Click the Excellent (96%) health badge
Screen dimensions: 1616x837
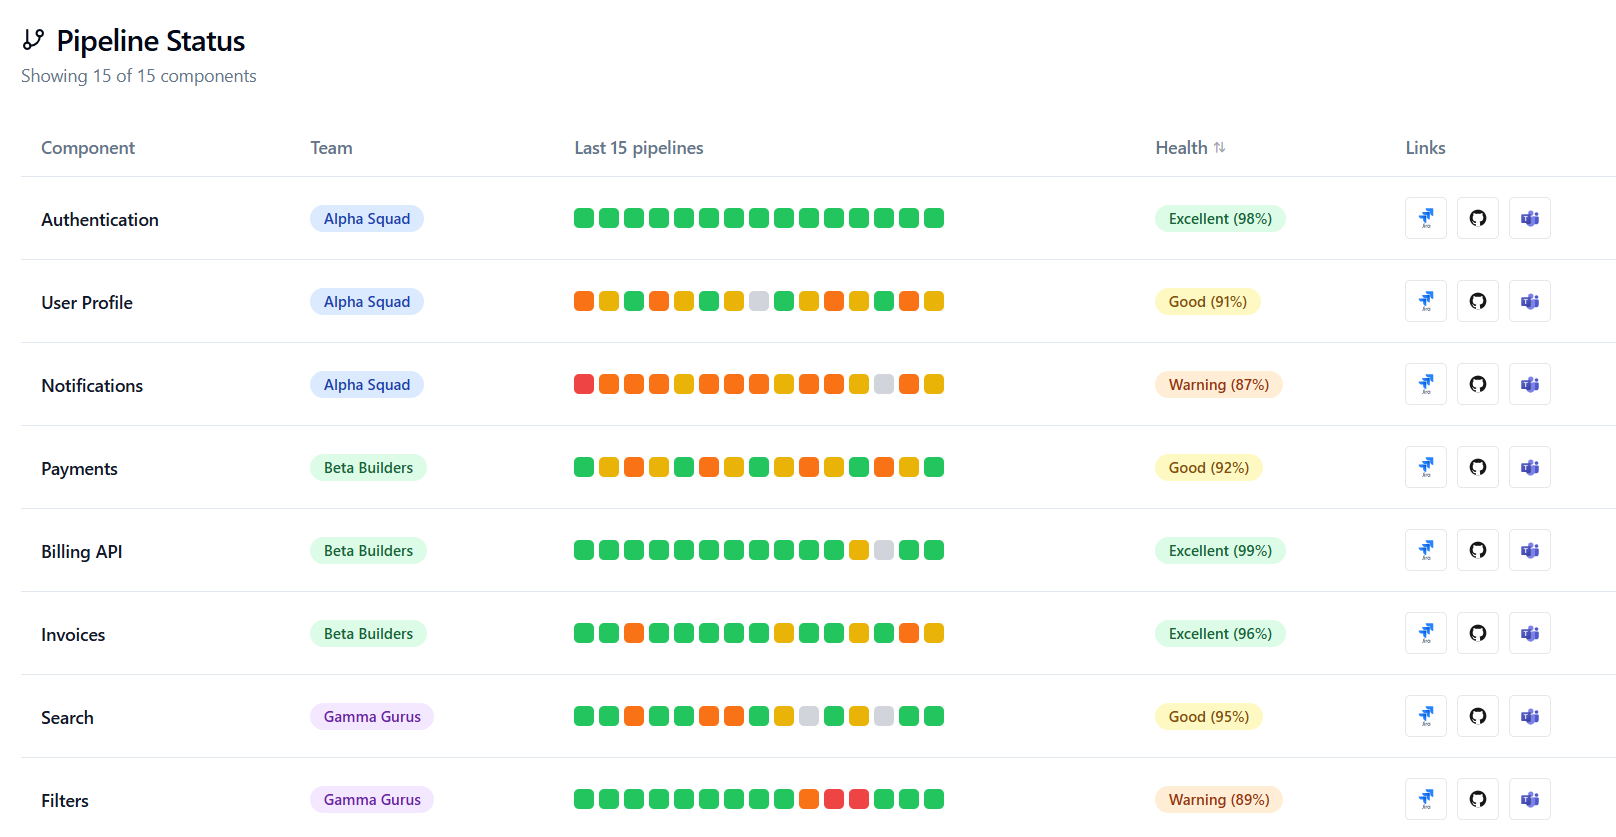tap(1220, 633)
